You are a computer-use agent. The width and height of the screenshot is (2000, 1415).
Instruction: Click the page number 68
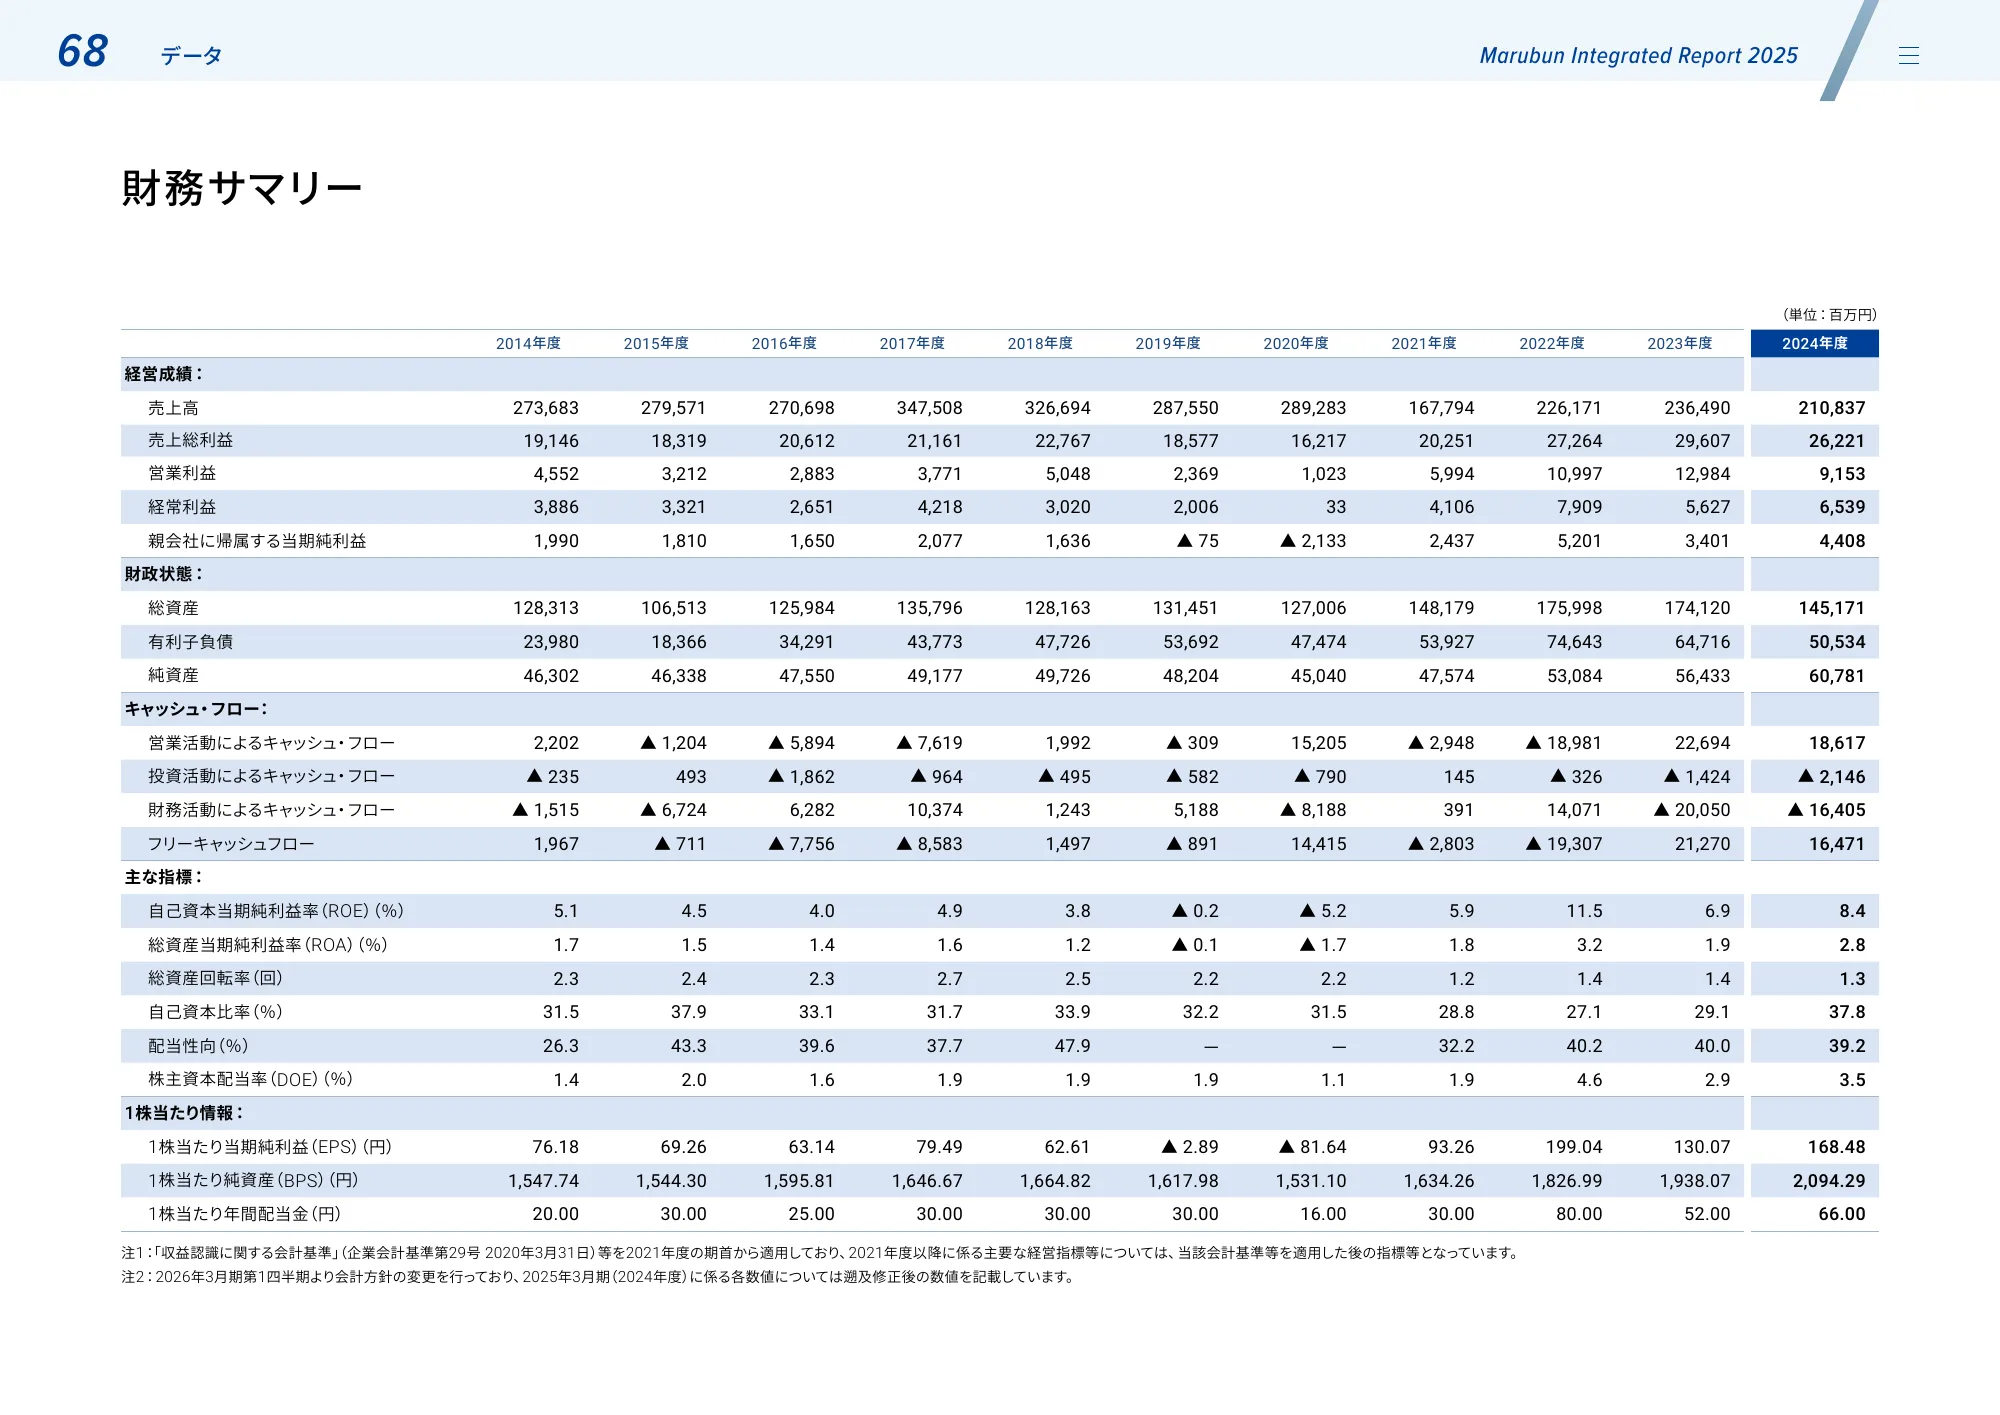pos(80,53)
